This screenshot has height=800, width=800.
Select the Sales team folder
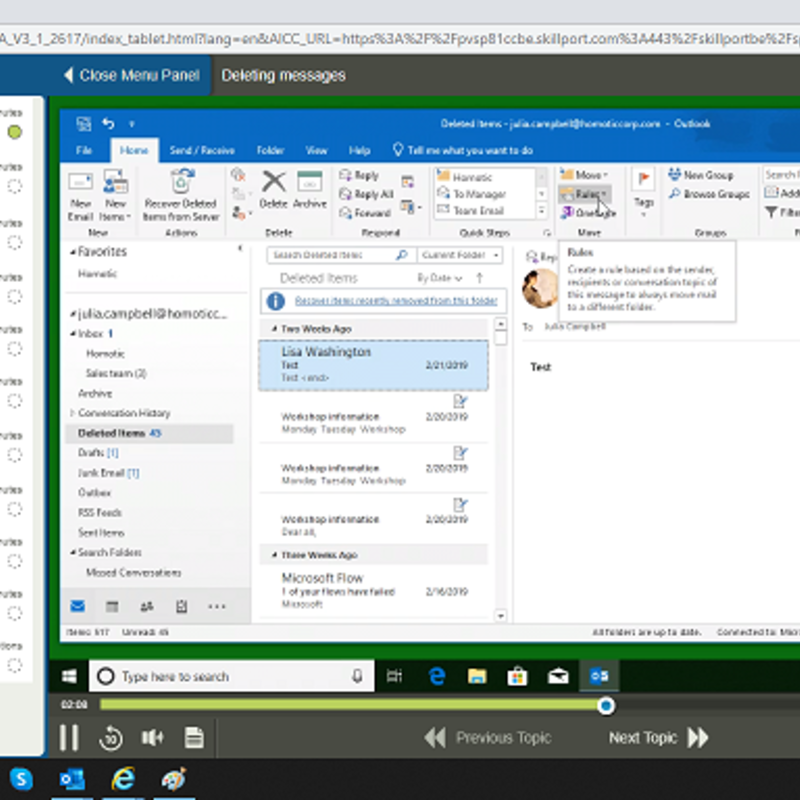(x=116, y=373)
